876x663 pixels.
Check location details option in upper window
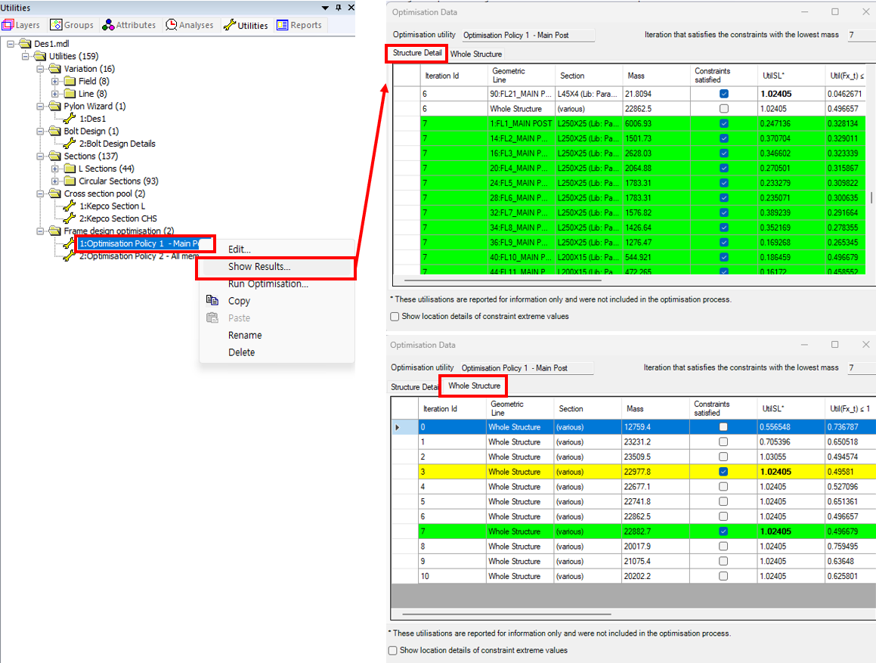pyautogui.click(x=395, y=316)
